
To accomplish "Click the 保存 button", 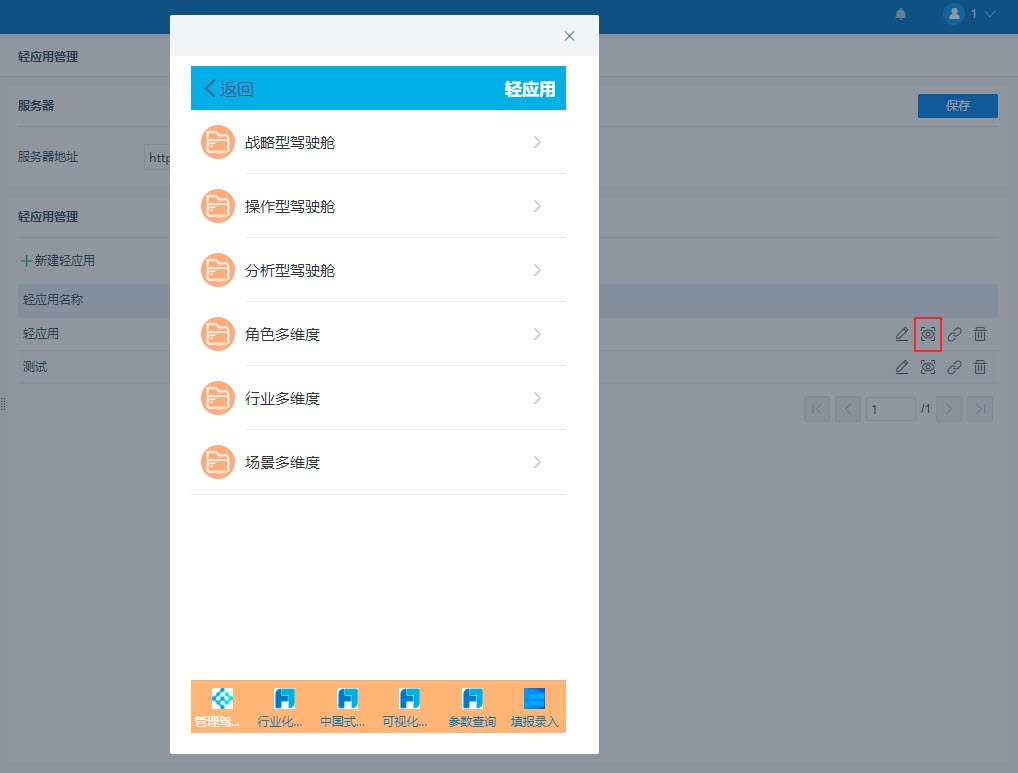I will point(958,106).
